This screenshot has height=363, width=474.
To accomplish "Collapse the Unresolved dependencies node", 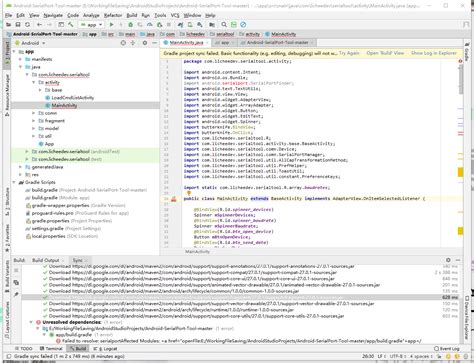I will tap(31, 322).
